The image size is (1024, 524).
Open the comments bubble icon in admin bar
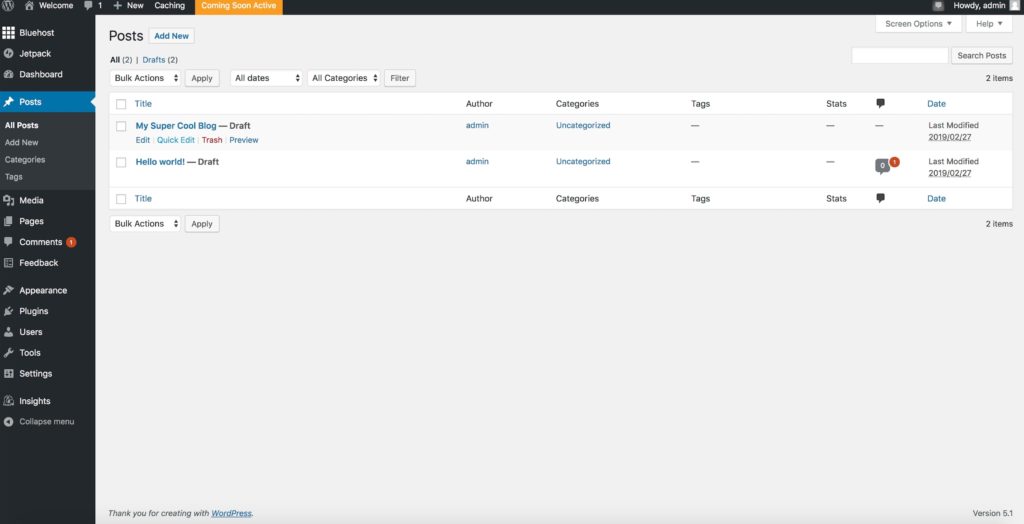click(x=88, y=5)
